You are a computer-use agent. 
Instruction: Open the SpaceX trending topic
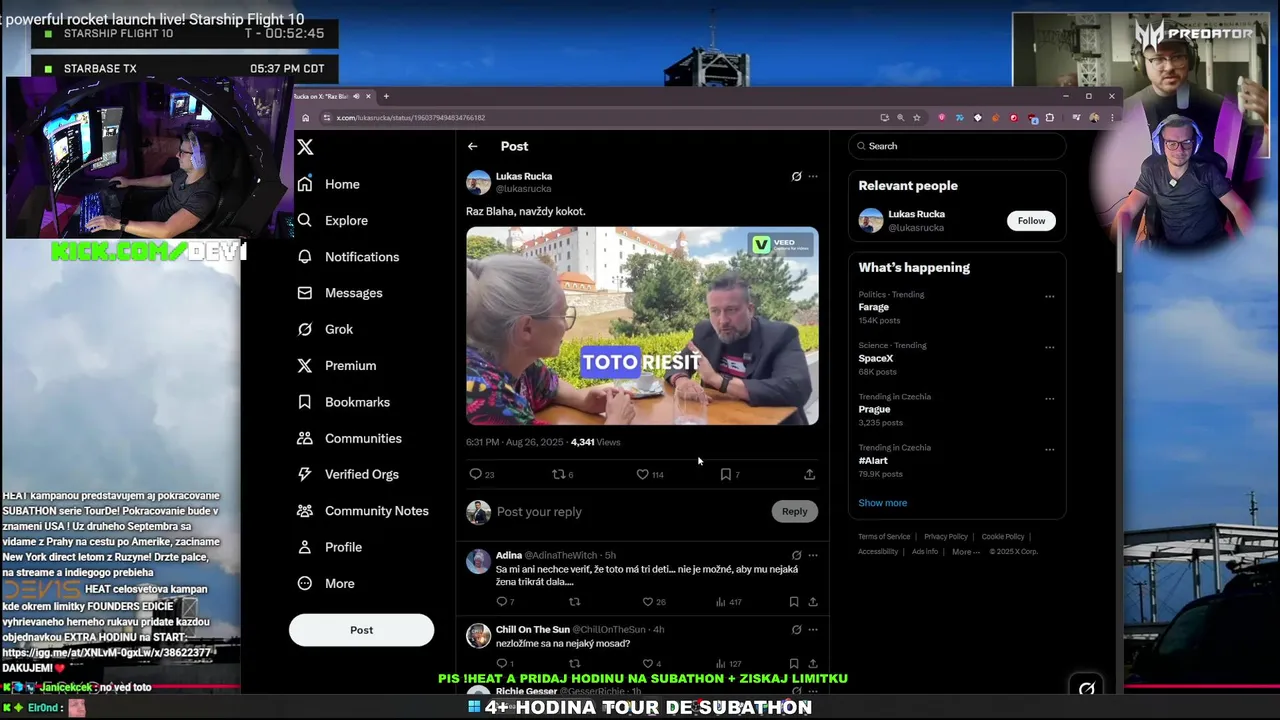coord(875,358)
